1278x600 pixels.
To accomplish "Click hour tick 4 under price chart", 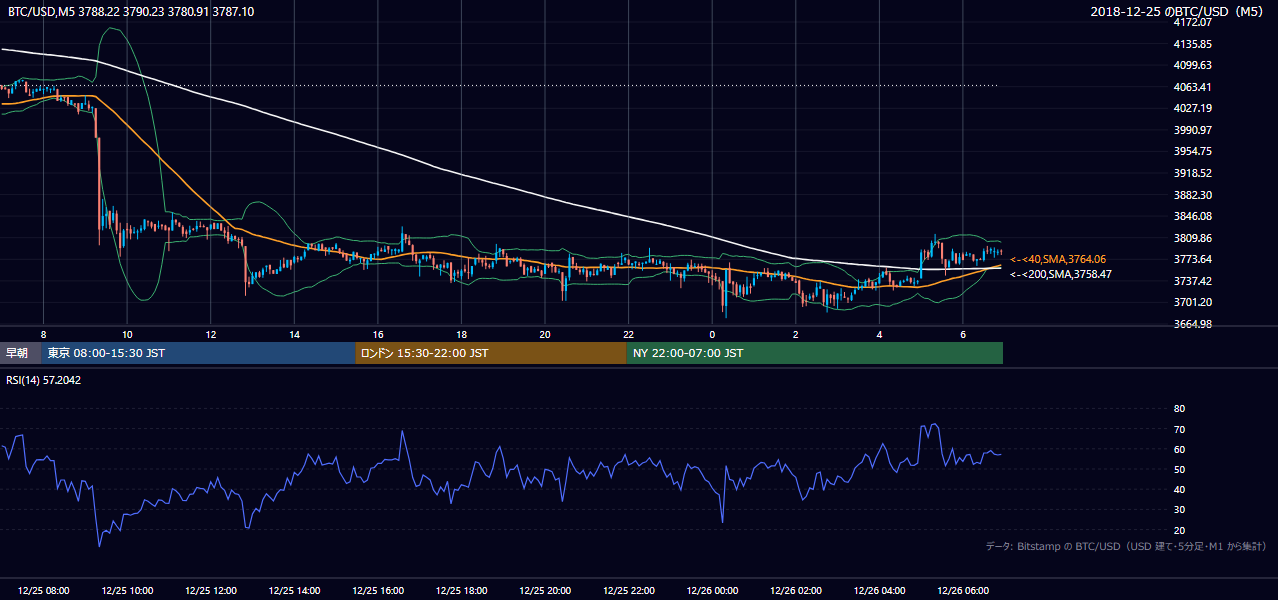I will [879, 334].
